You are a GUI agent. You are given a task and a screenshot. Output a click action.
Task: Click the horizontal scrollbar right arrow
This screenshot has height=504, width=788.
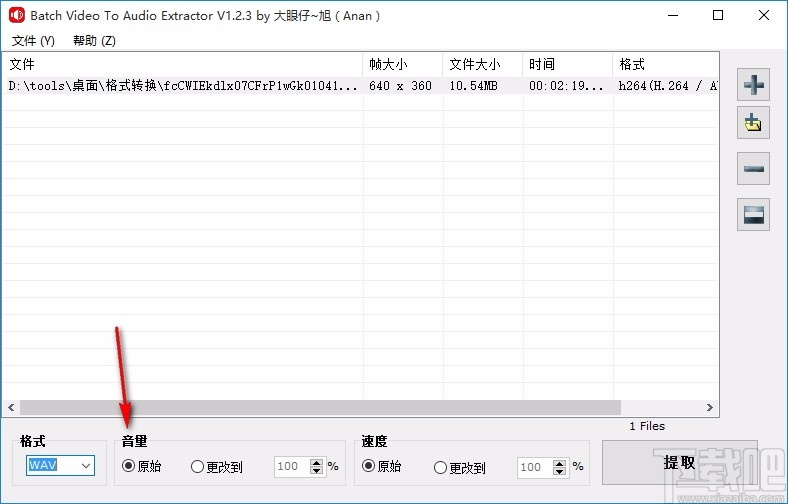pos(710,408)
